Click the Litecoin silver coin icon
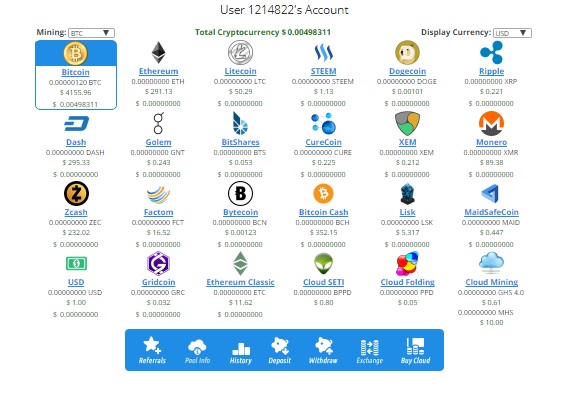Image resolution: width=582 pixels, height=402 pixels. 241,52
